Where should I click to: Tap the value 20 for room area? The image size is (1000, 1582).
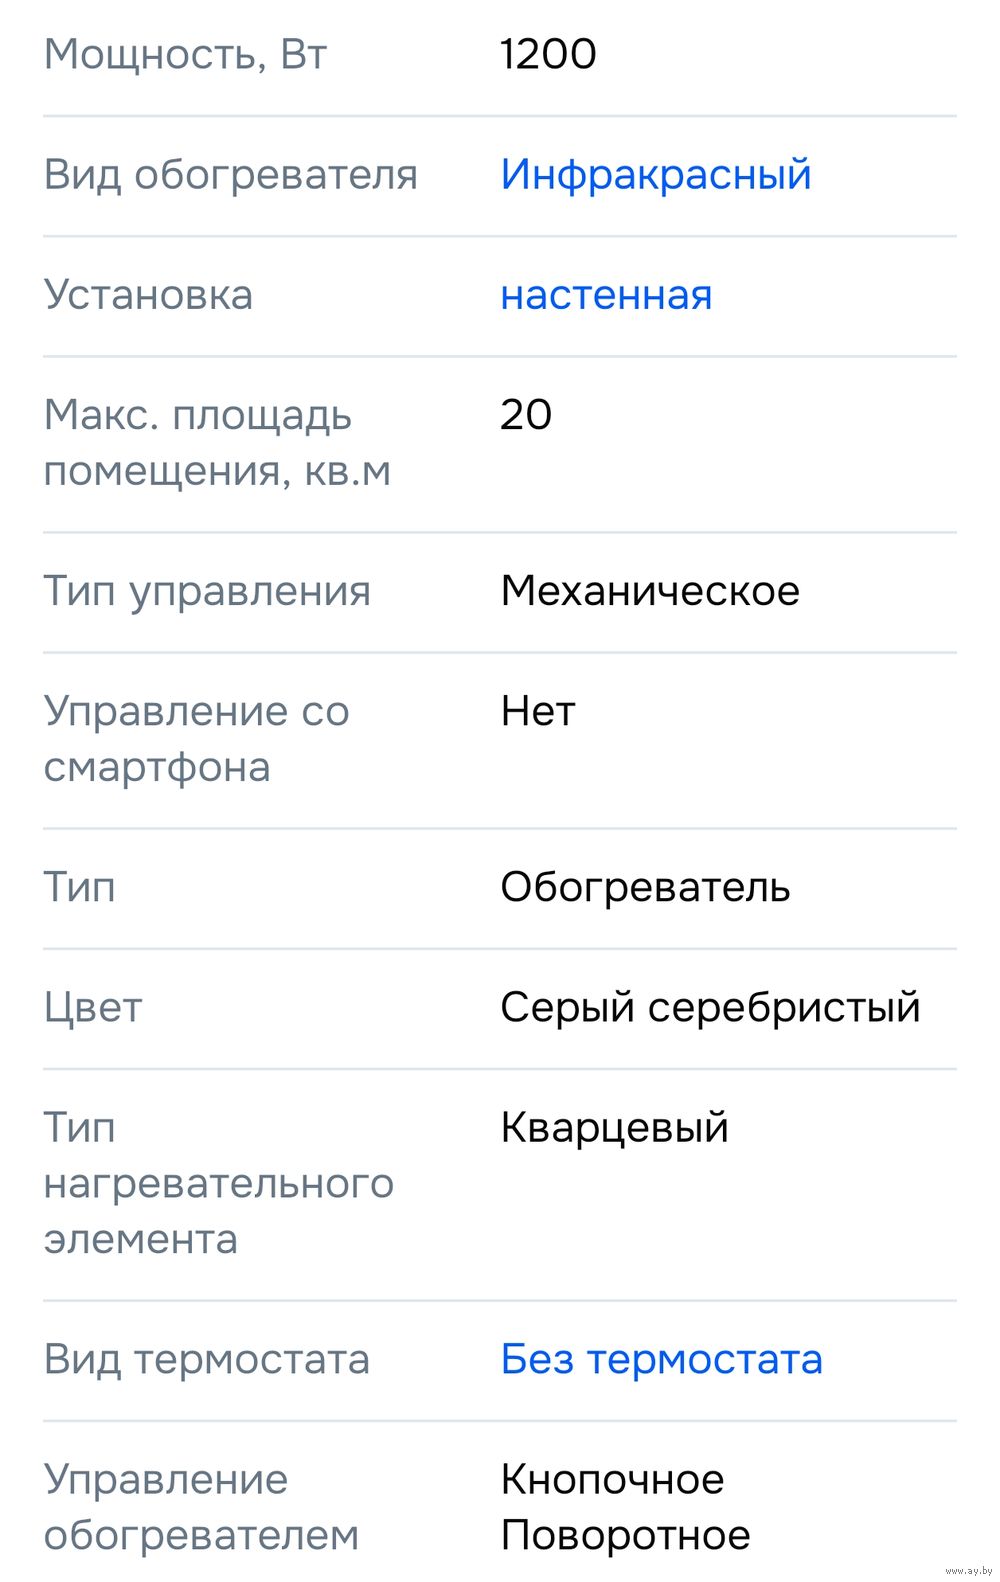click(526, 415)
